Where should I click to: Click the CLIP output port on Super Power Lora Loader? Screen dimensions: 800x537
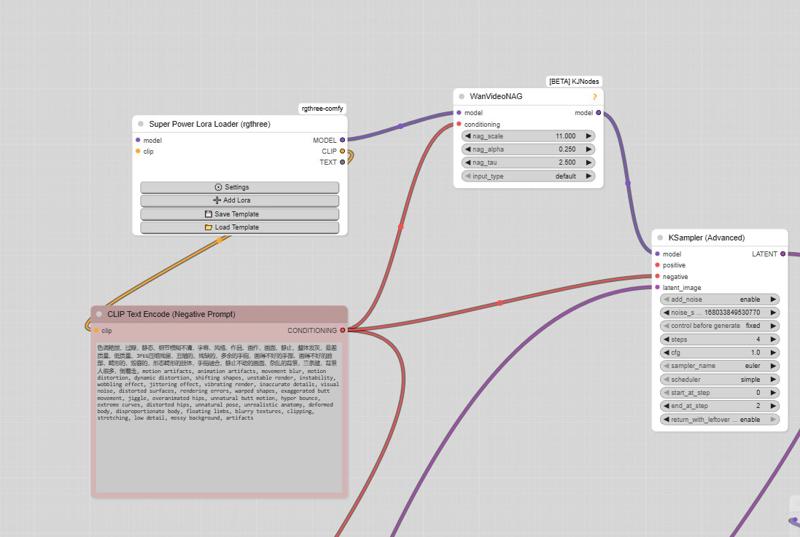[x=342, y=151]
